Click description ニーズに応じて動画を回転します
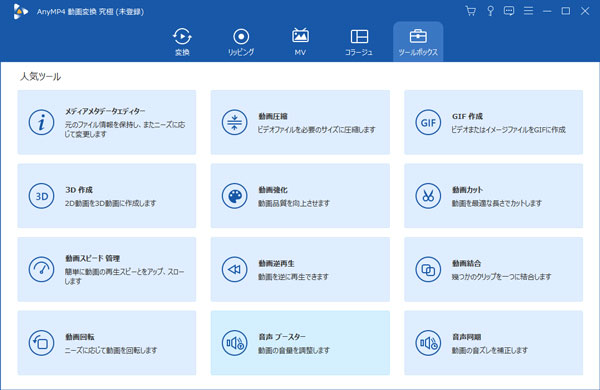 [111, 350]
